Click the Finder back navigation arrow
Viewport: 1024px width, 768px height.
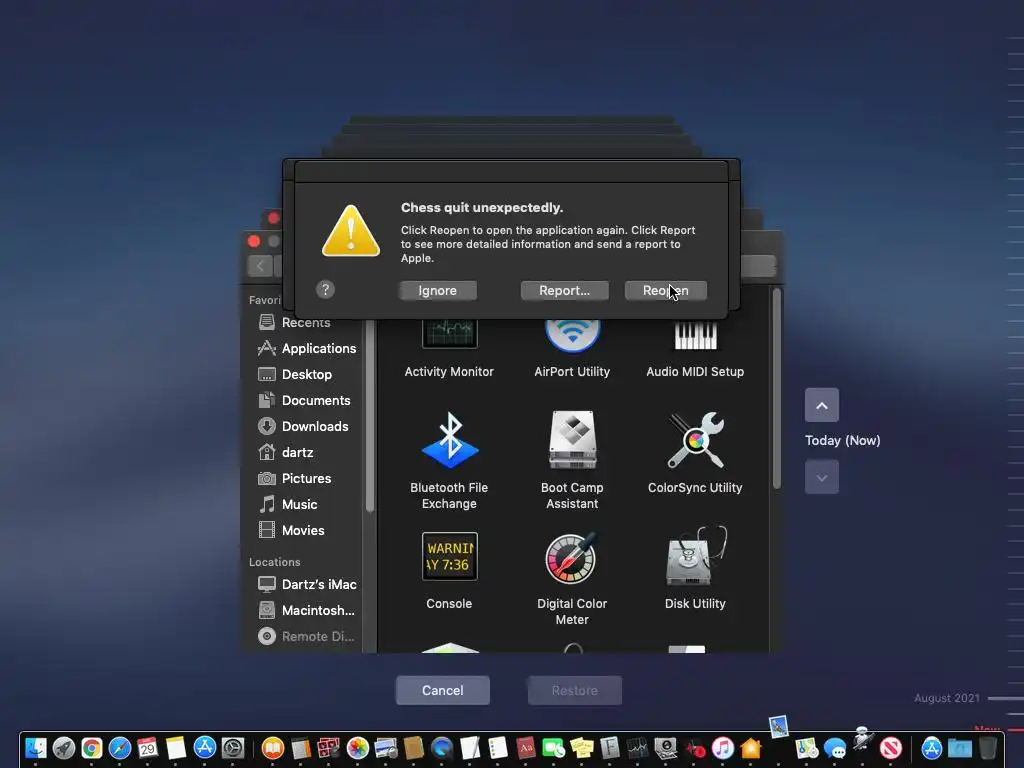tap(260, 266)
